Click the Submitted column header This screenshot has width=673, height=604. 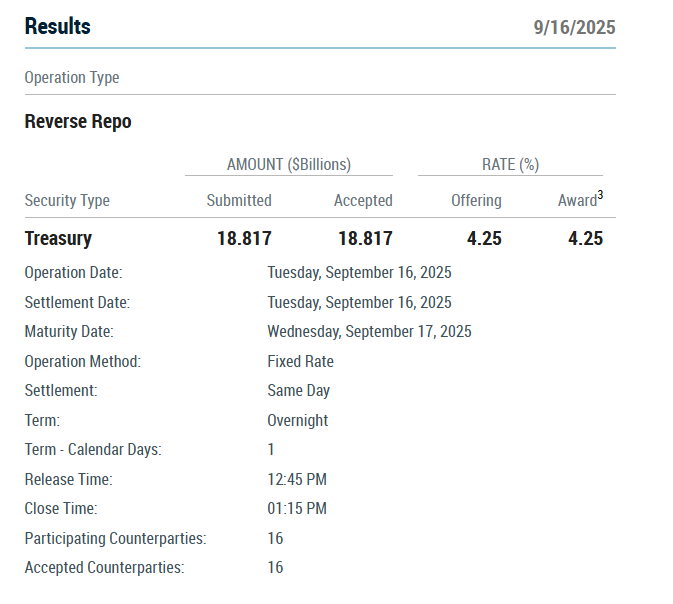pos(239,200)
